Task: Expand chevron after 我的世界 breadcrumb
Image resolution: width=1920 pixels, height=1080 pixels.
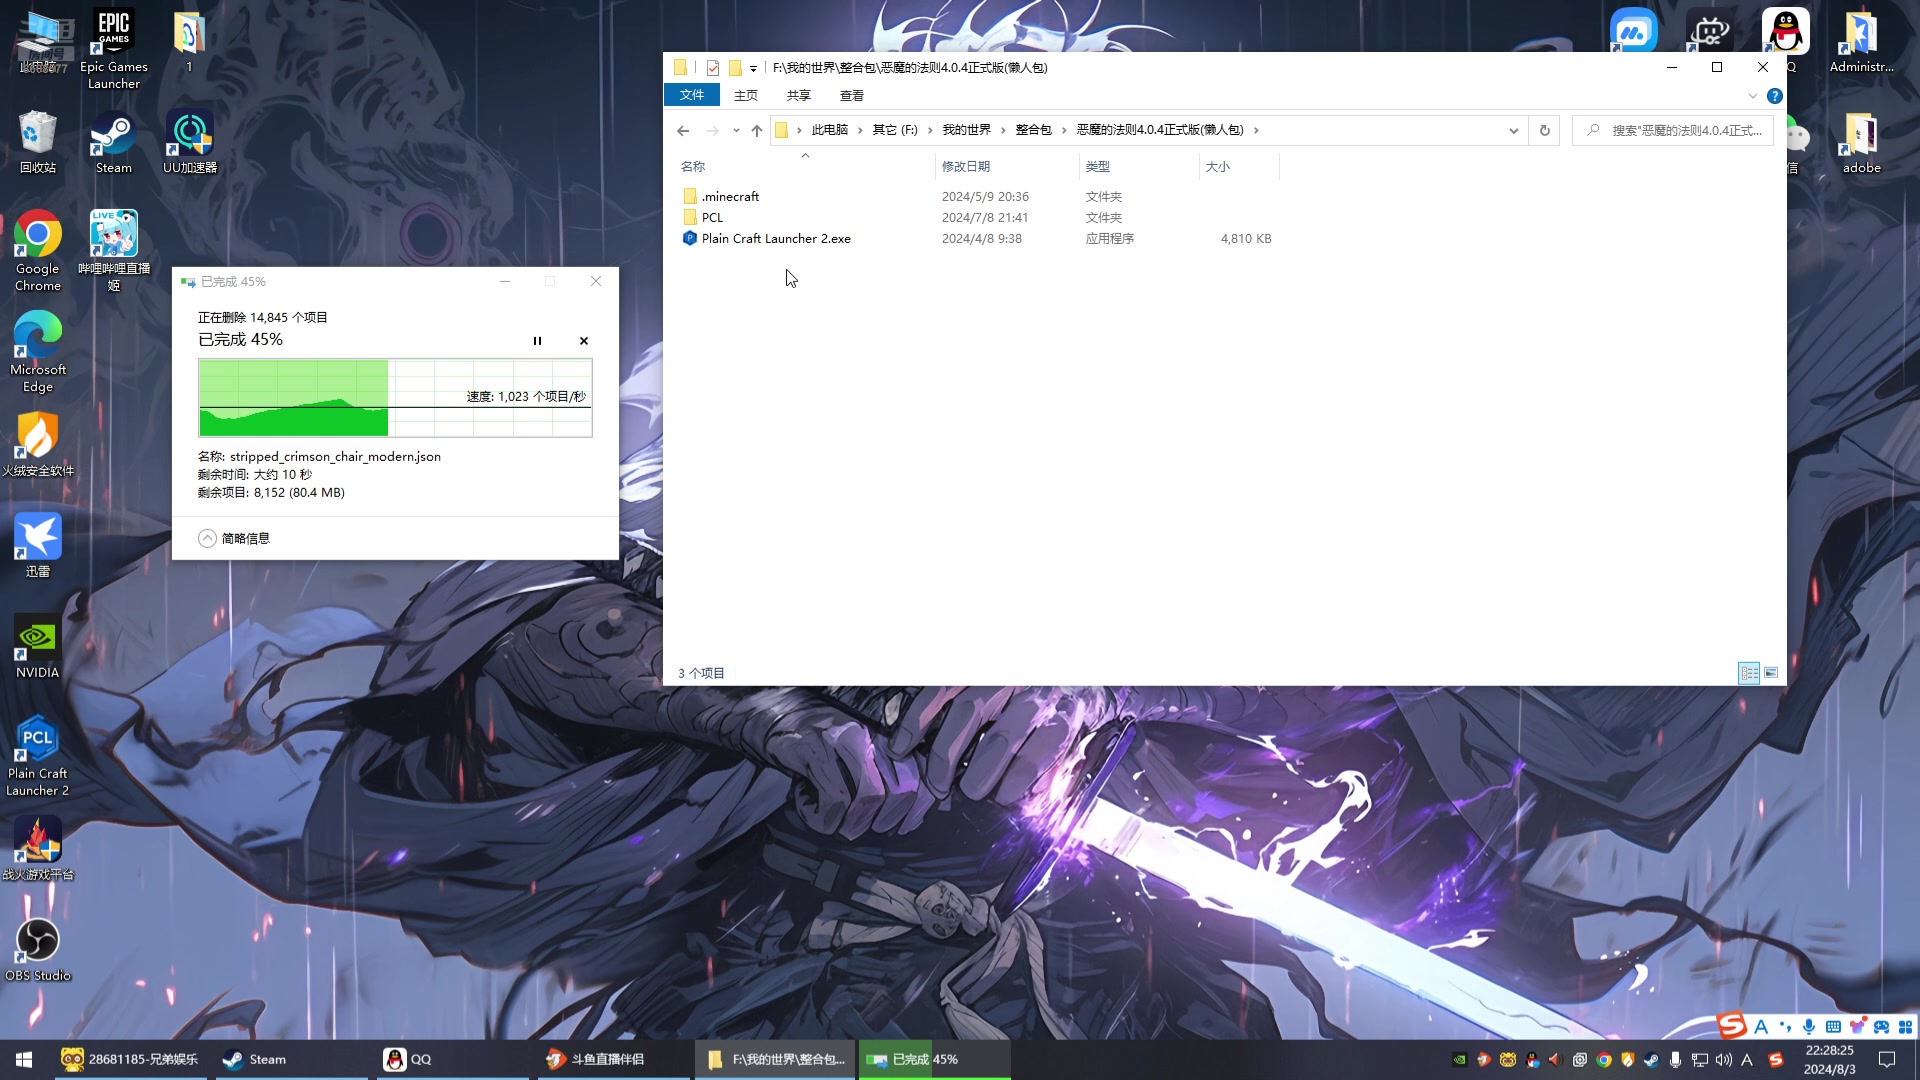Action: (x=1003, y=130)
